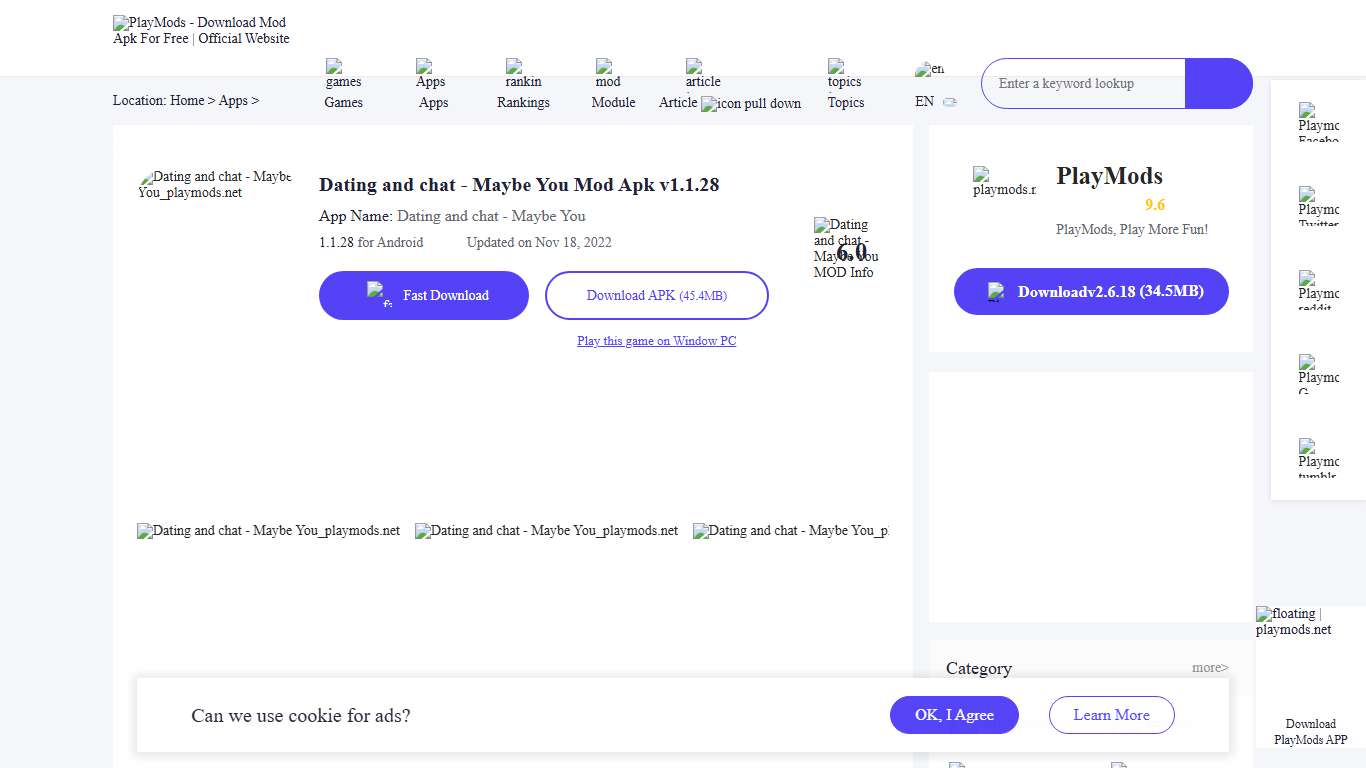Viewport: 1366px width, 768px height.
Task: Click the Dating and chat app icon
Action: click(215, 185)
